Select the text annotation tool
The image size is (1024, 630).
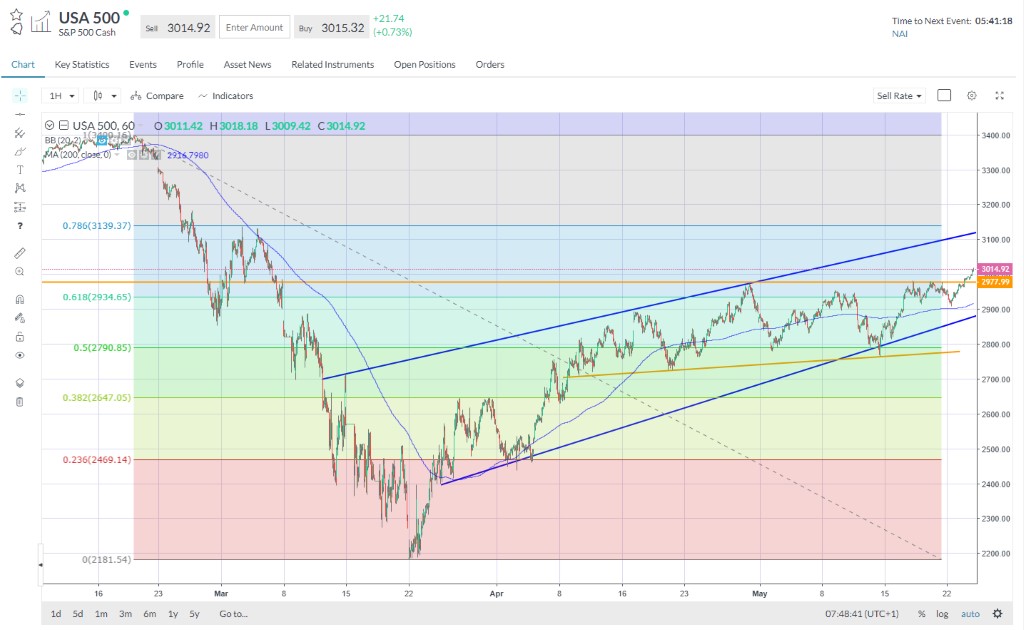click(20, 170)
